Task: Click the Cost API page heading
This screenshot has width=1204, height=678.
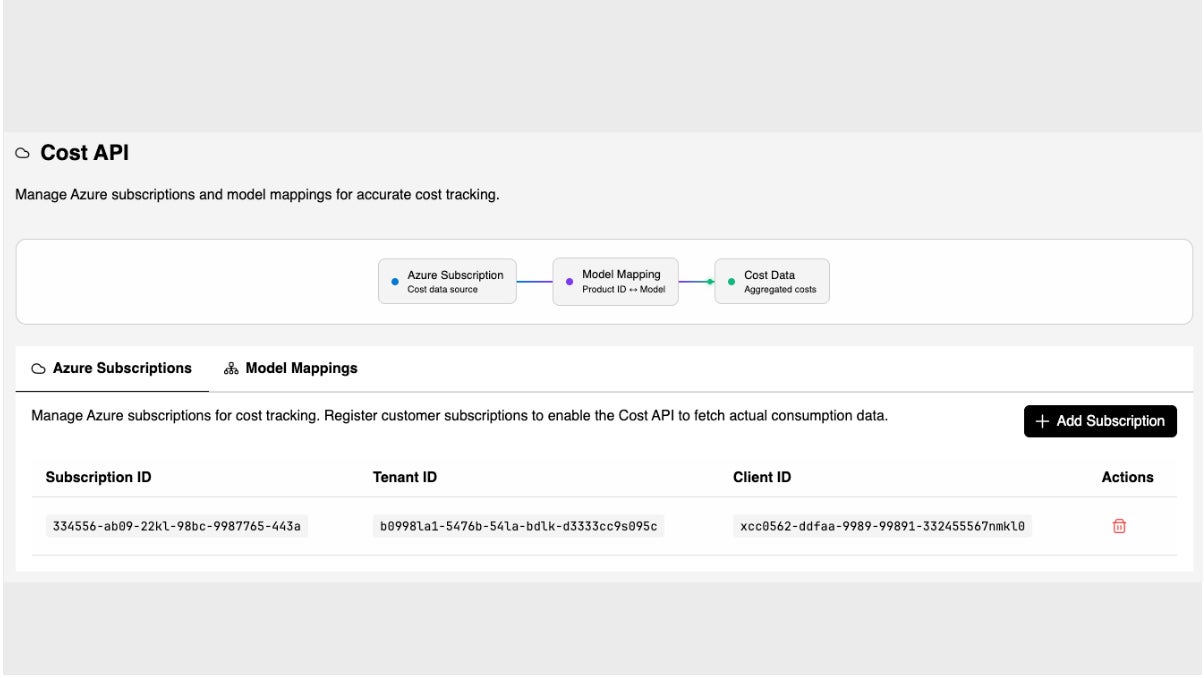Action: pyautogui.click(x=84, y=154)
